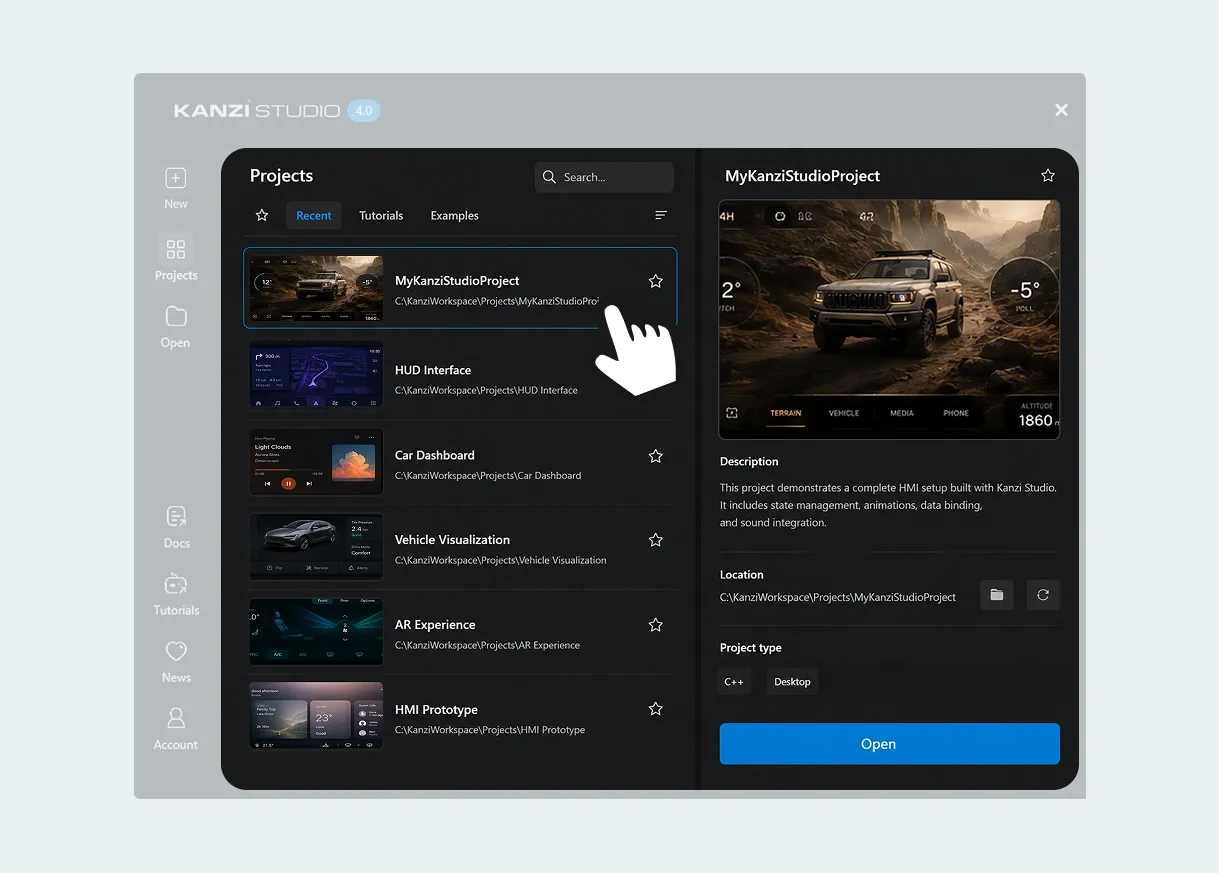This screenshot has width=1219, height=873.
Task: Mark AR Experience as favorite
Action: (656, 625)
